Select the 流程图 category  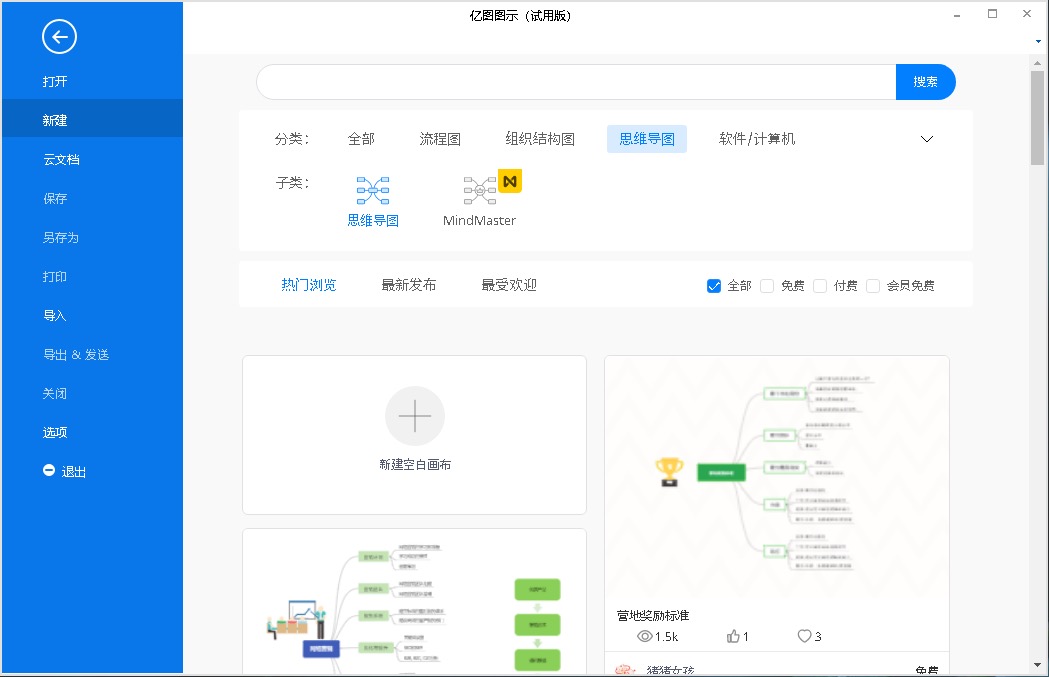point(440,139)
